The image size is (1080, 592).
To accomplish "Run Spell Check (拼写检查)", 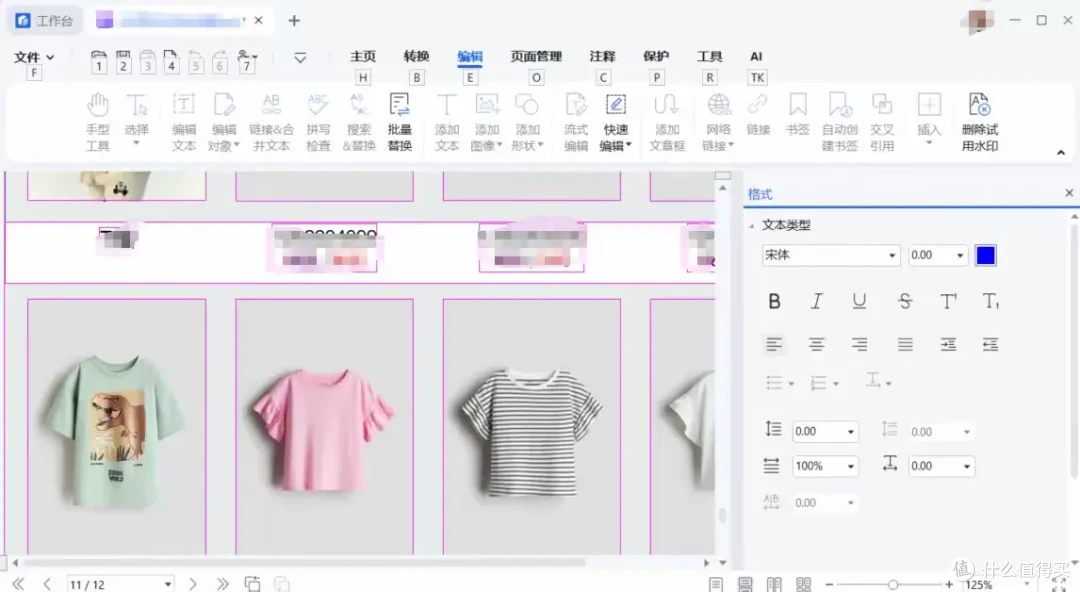I will click(x=318, y=122).
